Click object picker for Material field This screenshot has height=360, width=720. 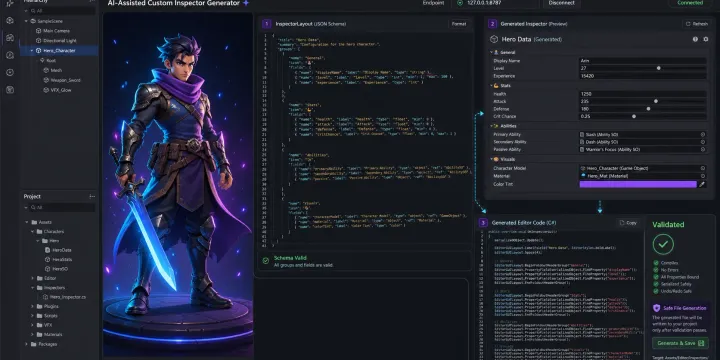[x=703, y=176]
